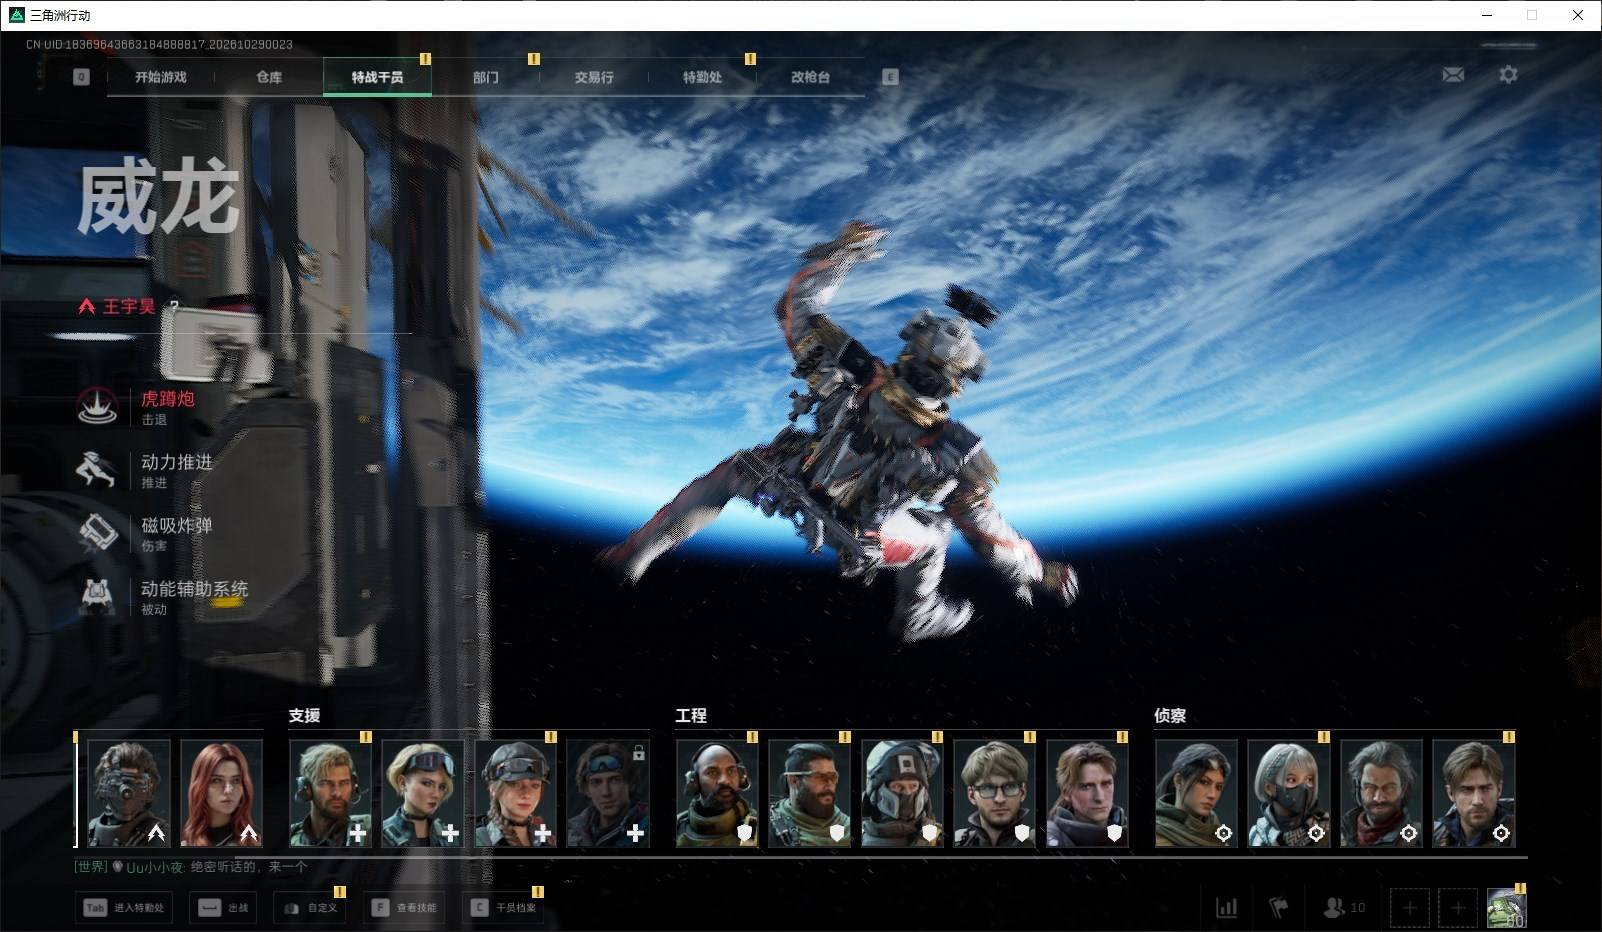Select the assault operator with night-vision goggles
This screenshot has height=932, width=1602.
(x=129, y=794)
